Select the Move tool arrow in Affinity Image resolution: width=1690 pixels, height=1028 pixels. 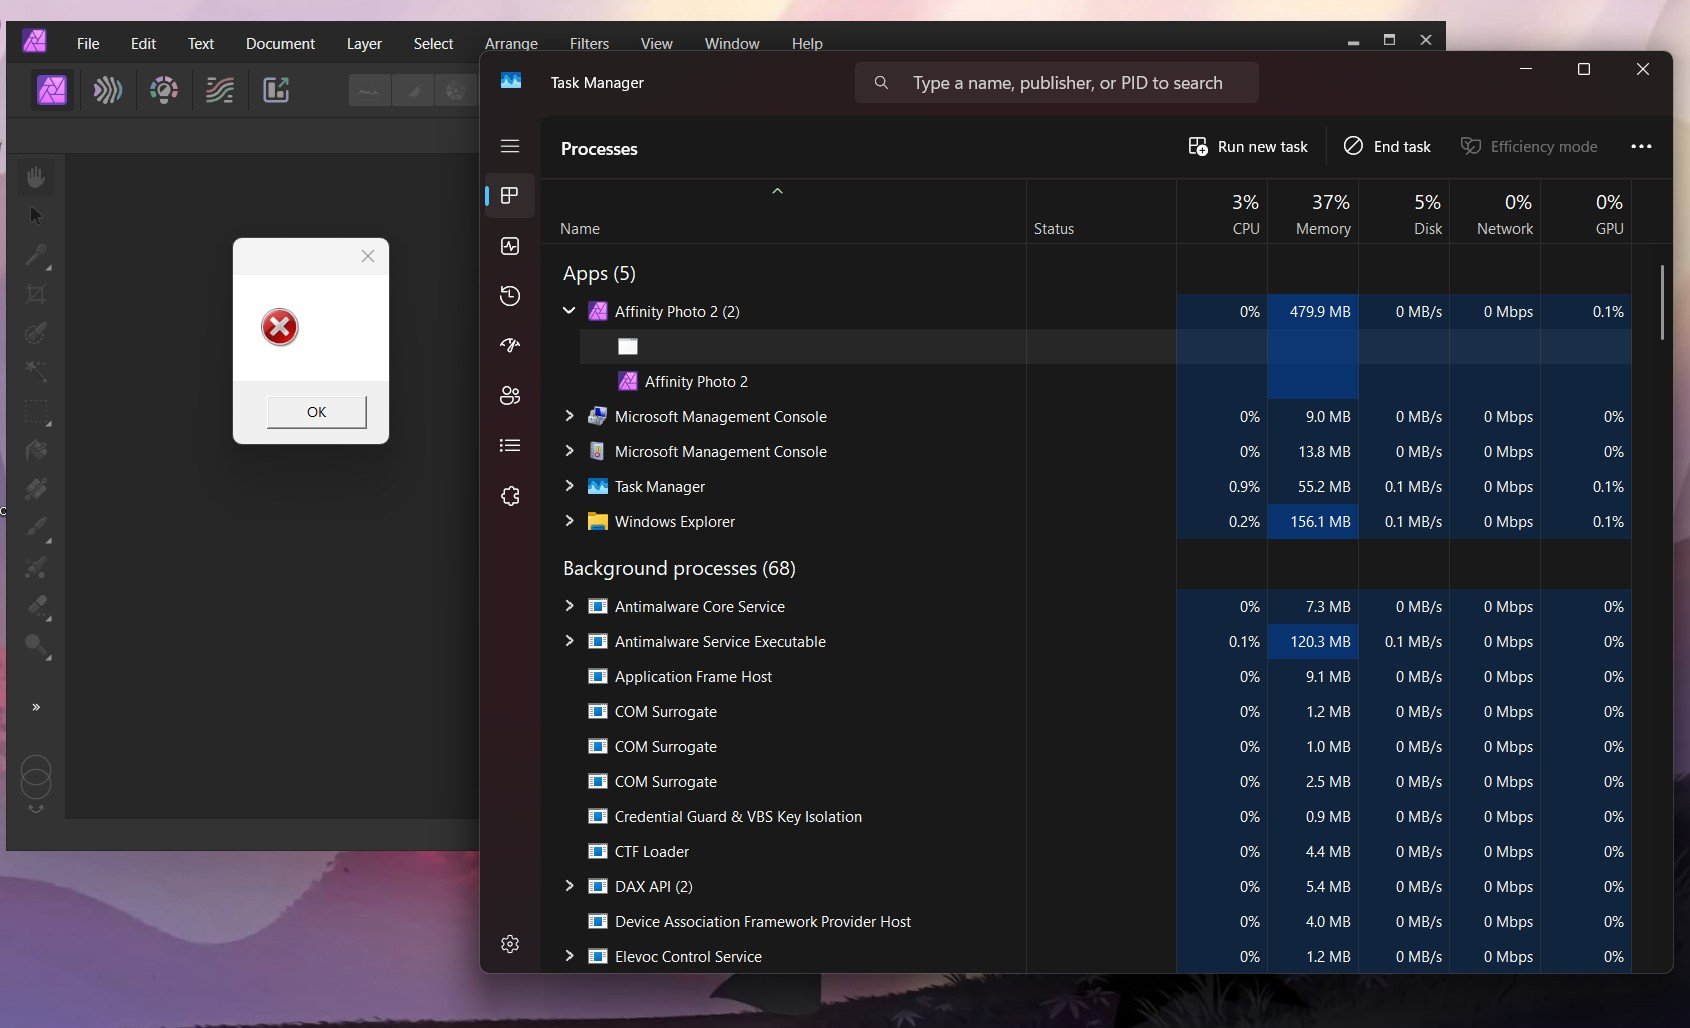[36, 216]
